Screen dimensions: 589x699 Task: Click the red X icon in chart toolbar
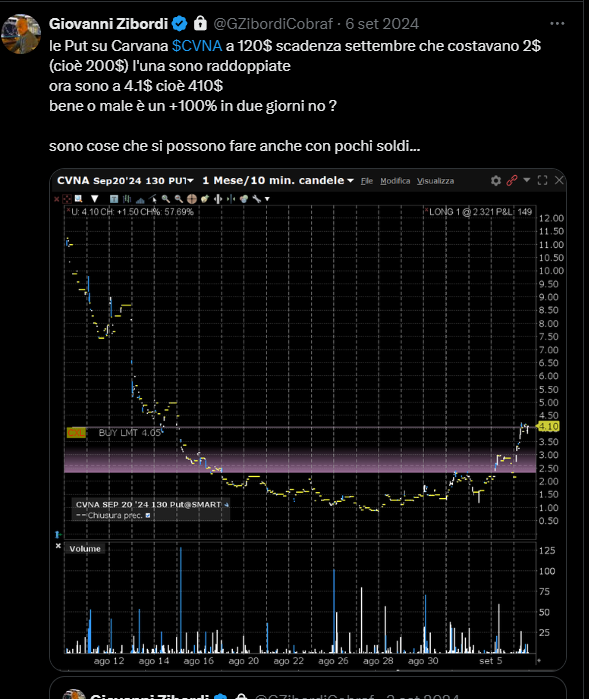(x=57, y=199)
